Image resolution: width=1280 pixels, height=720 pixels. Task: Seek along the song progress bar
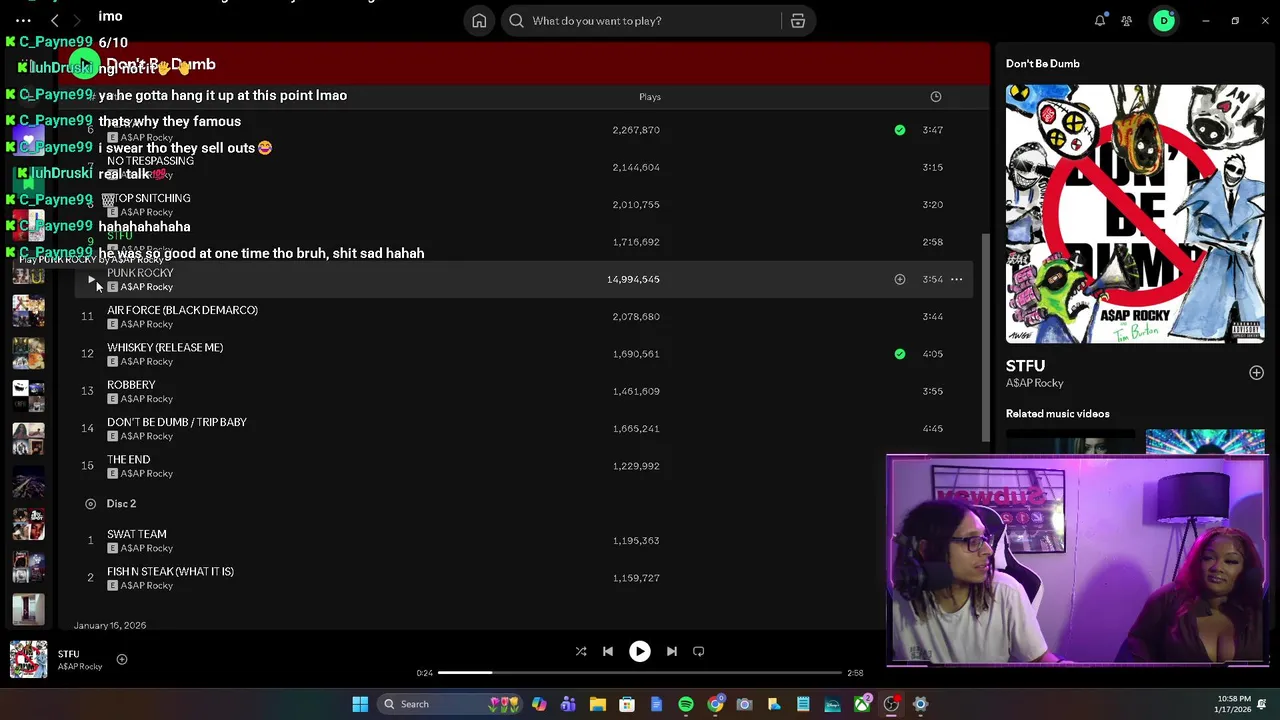(640, 673)
